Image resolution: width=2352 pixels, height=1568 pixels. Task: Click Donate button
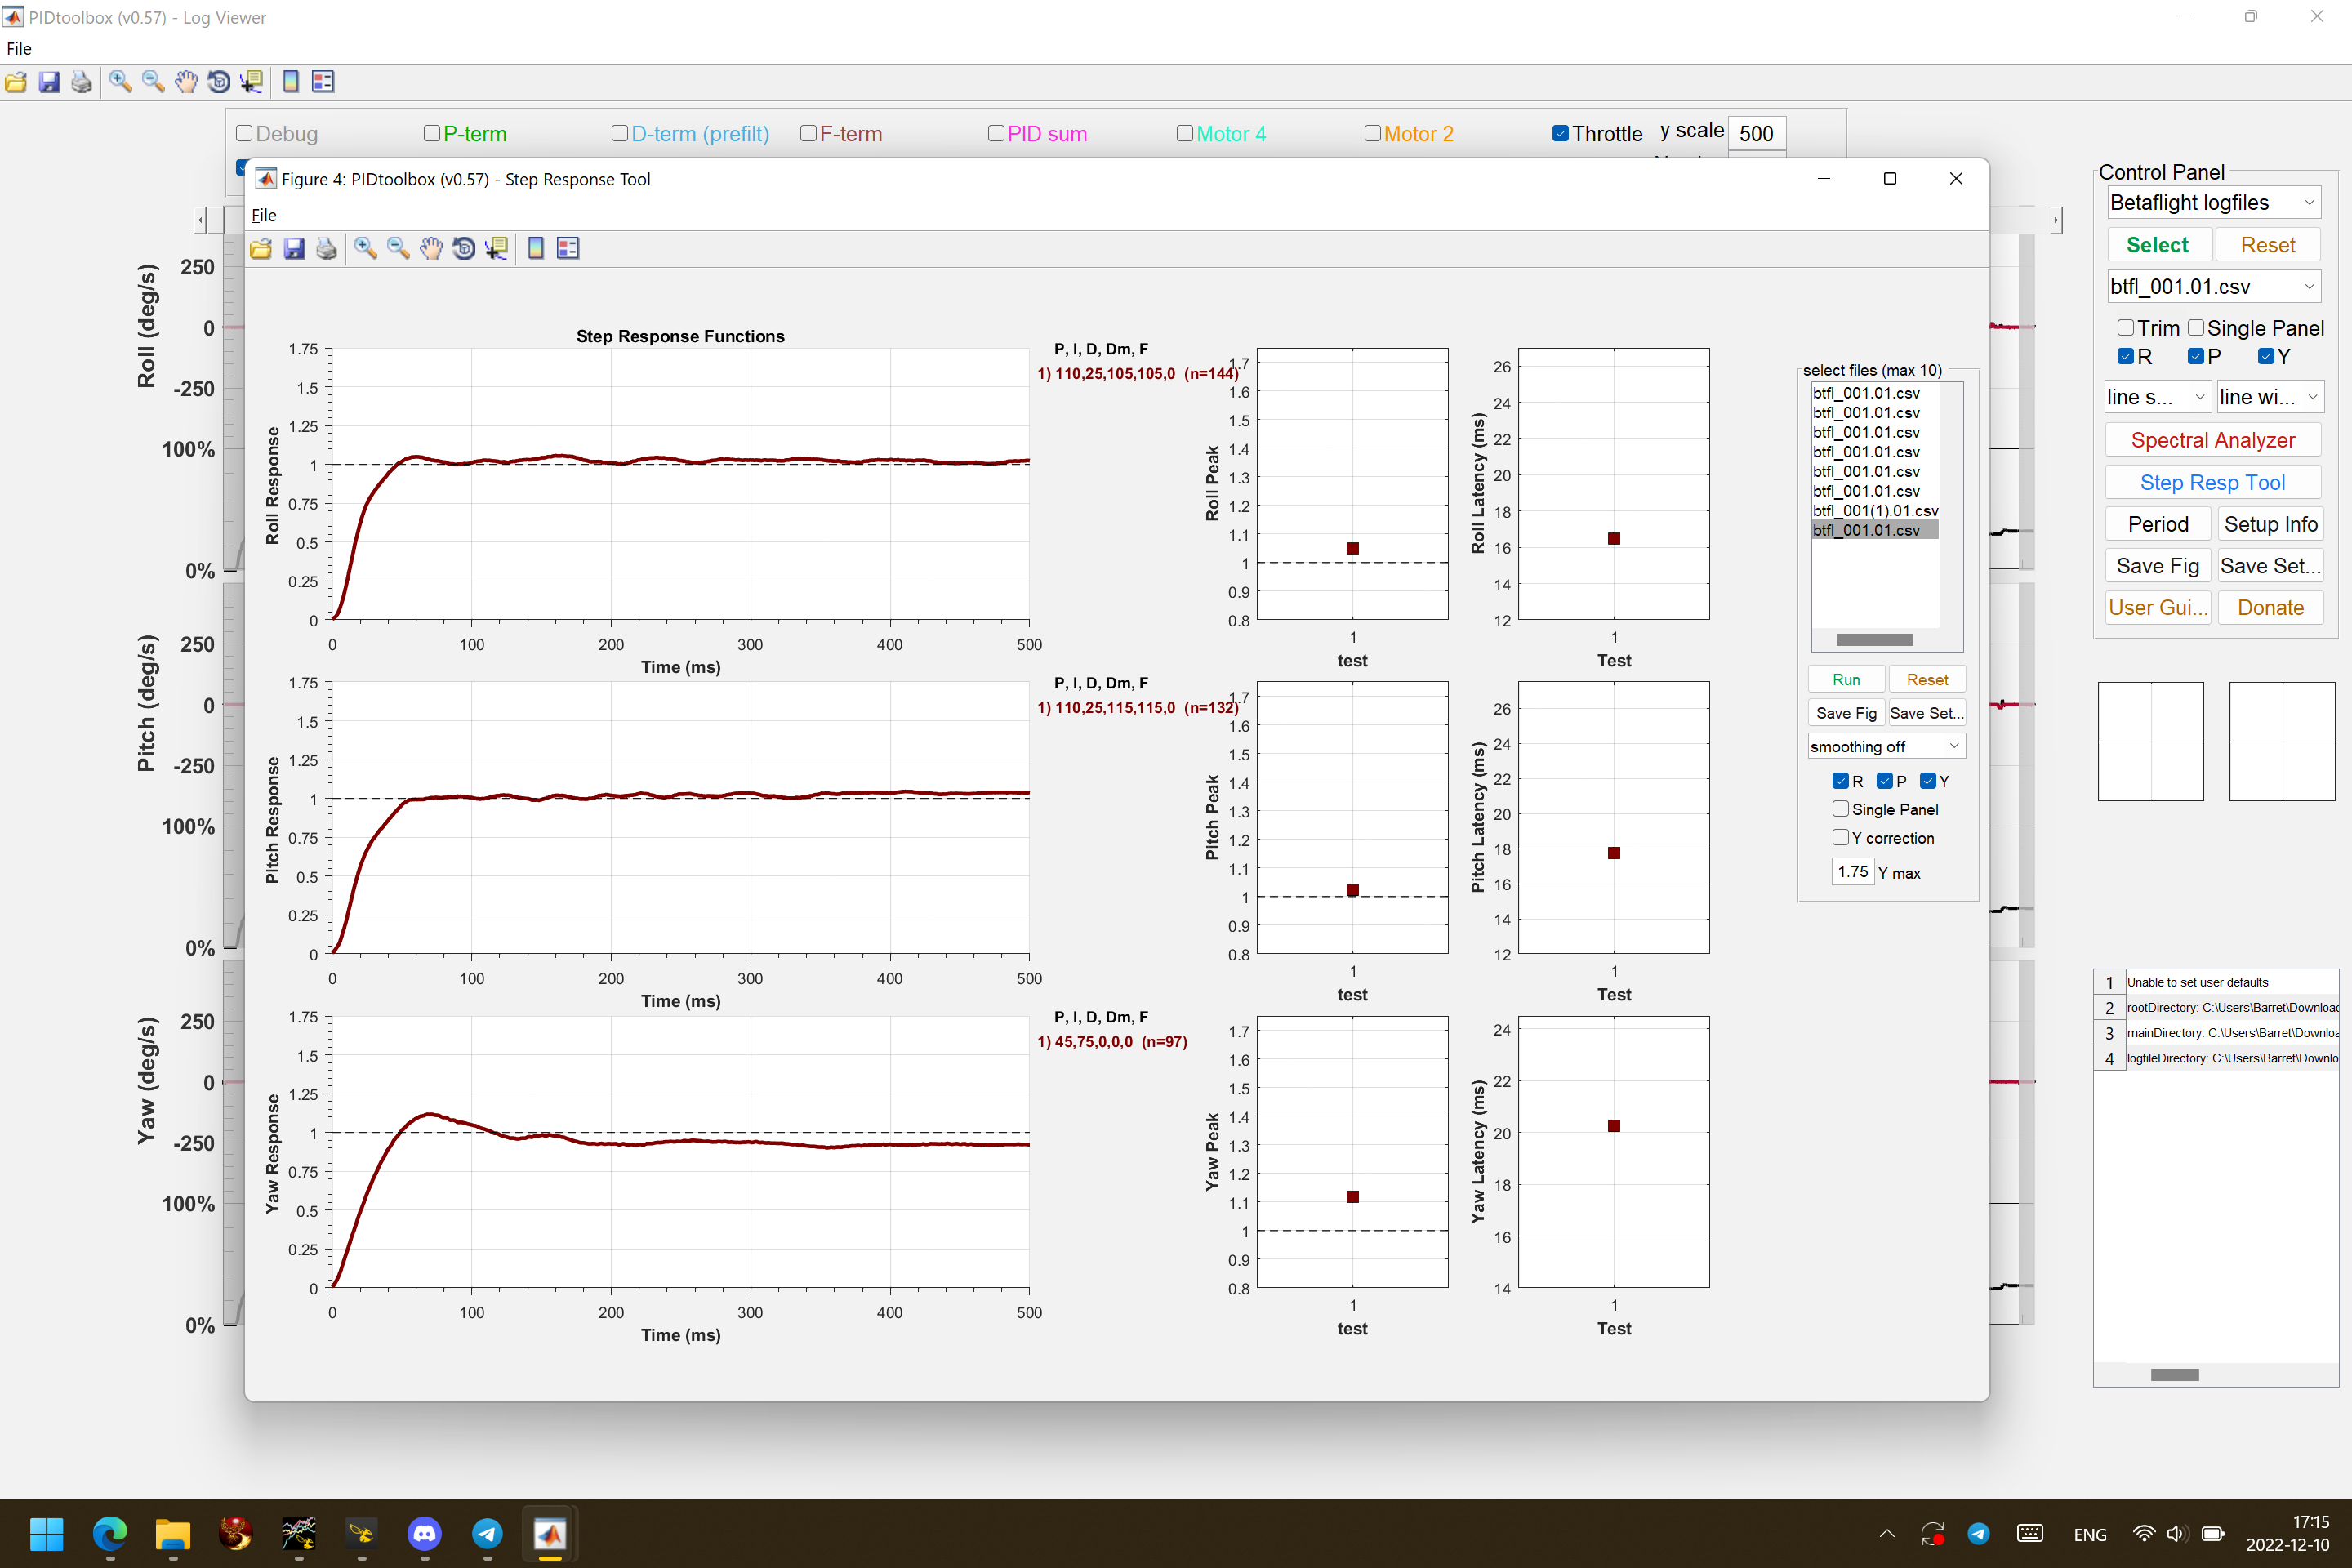point(2270,607)
